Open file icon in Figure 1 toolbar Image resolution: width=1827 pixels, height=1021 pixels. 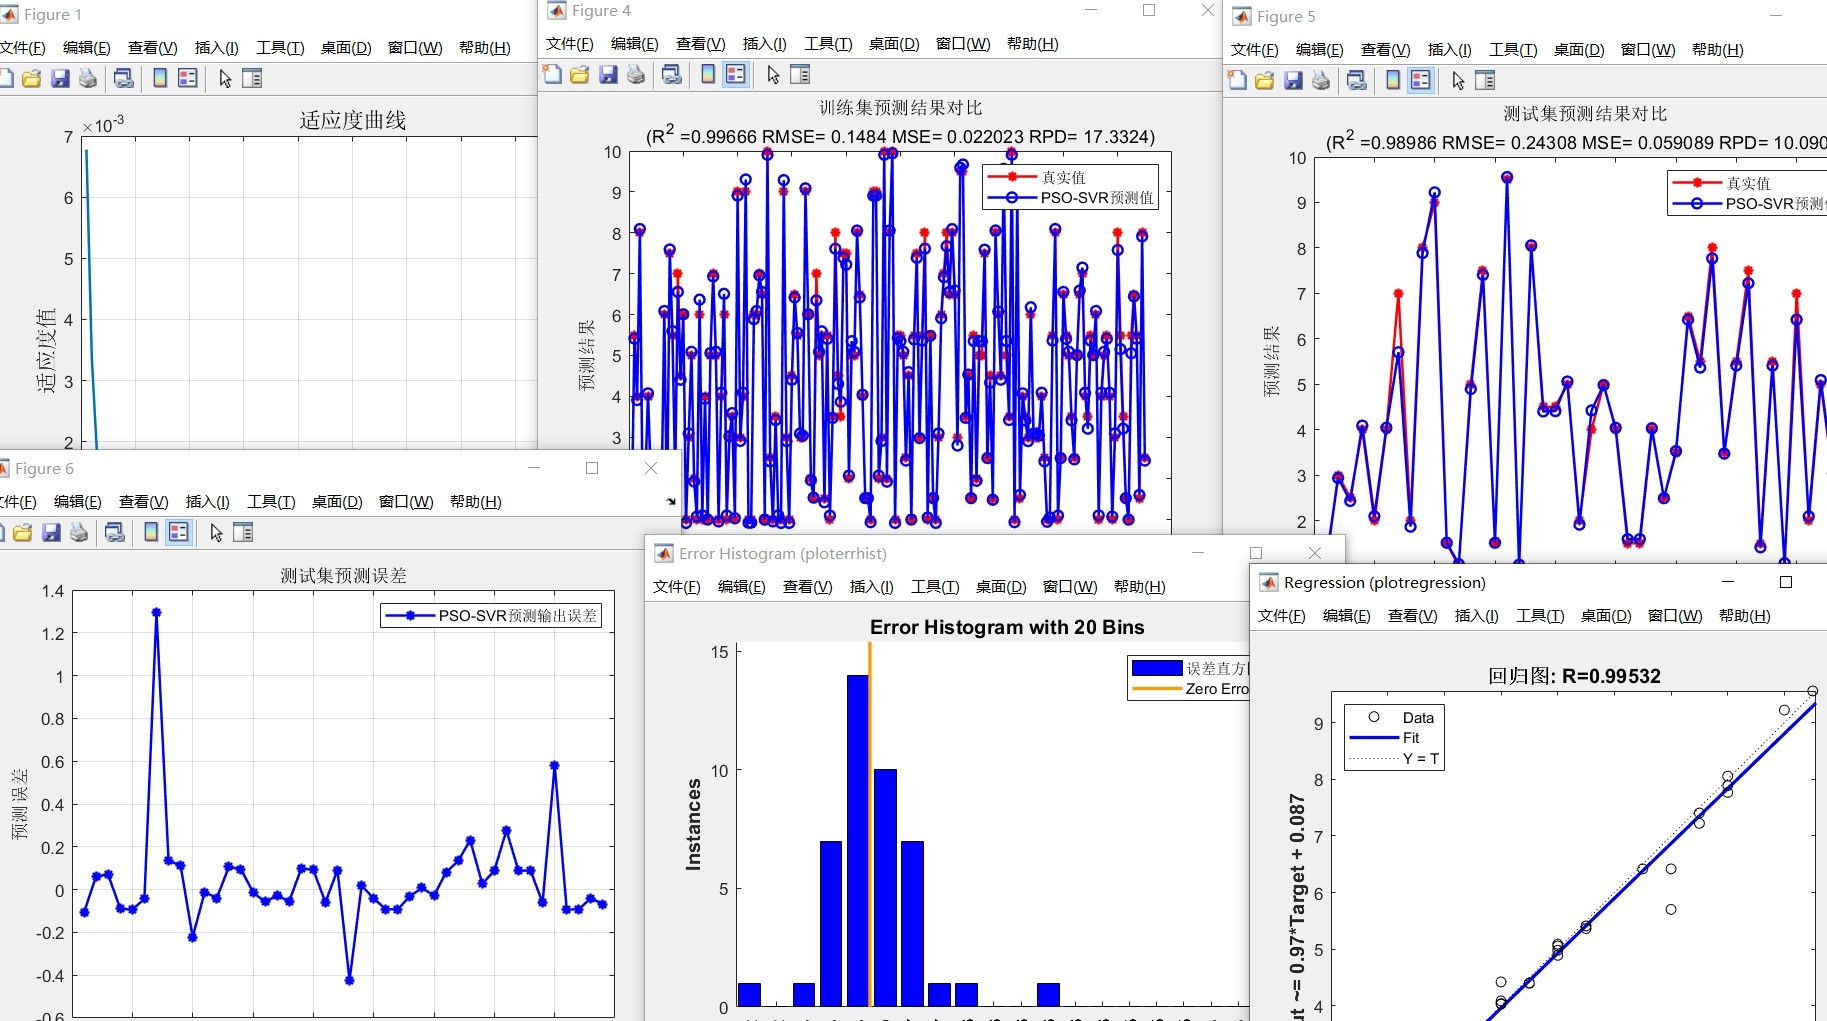(31, 78)
